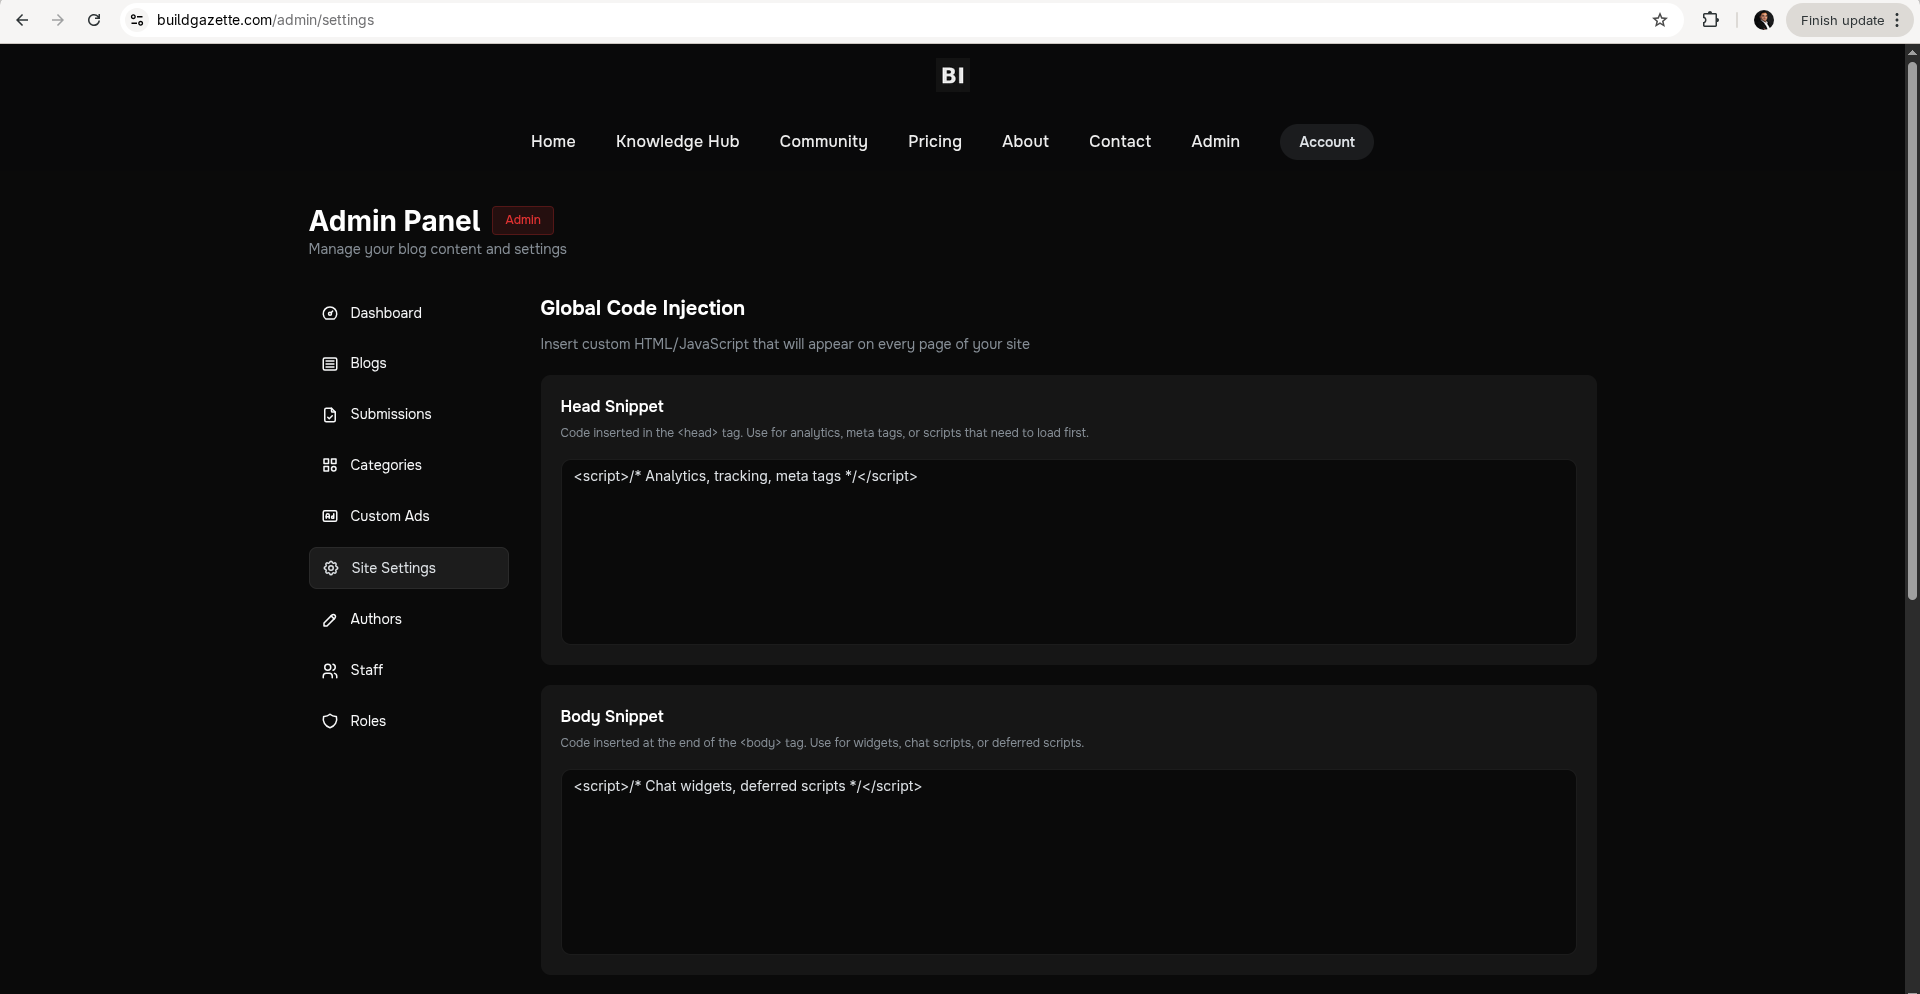Click the Body Snippet label

(612, 717)
